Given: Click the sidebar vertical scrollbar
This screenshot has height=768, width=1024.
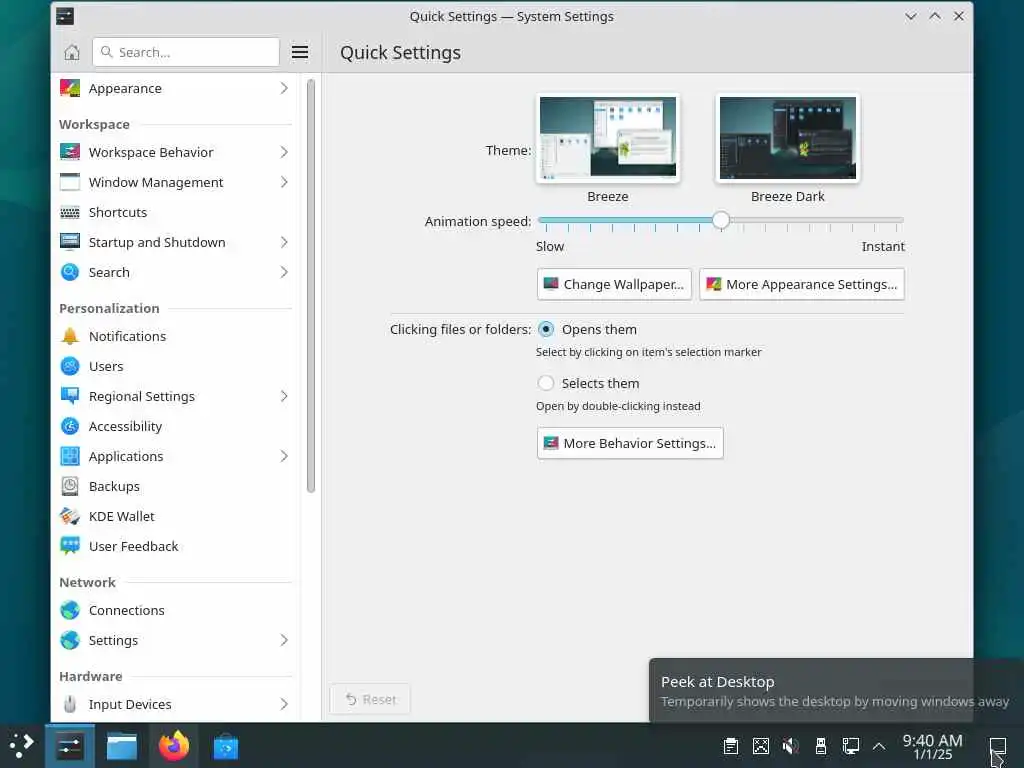Looking at the screenshot, I should 311,286.
